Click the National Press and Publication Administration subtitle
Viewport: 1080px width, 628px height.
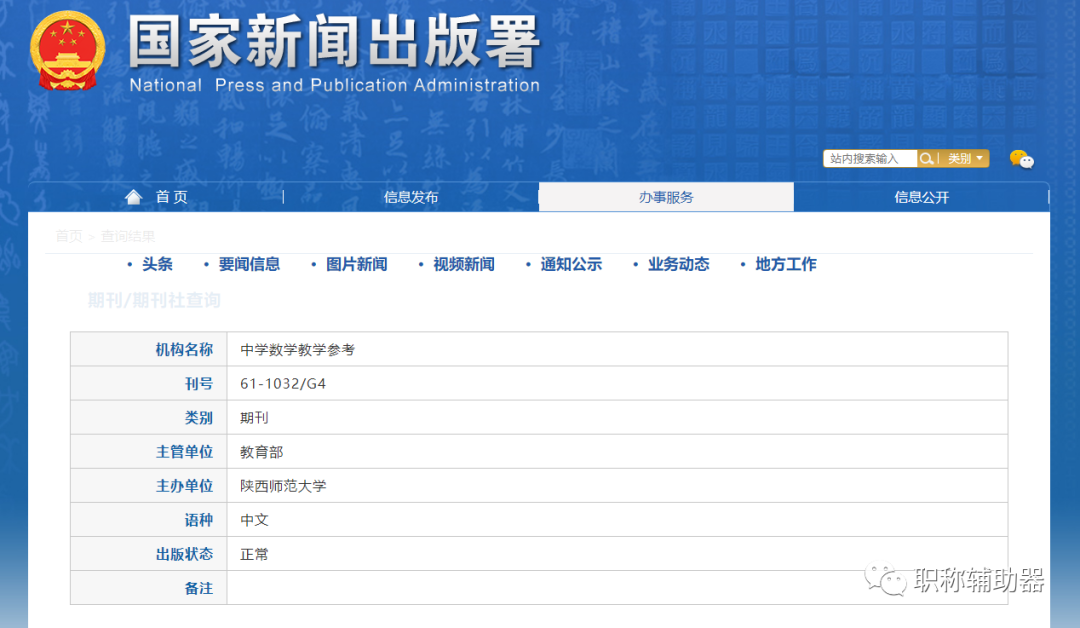[x=335, y=85]
